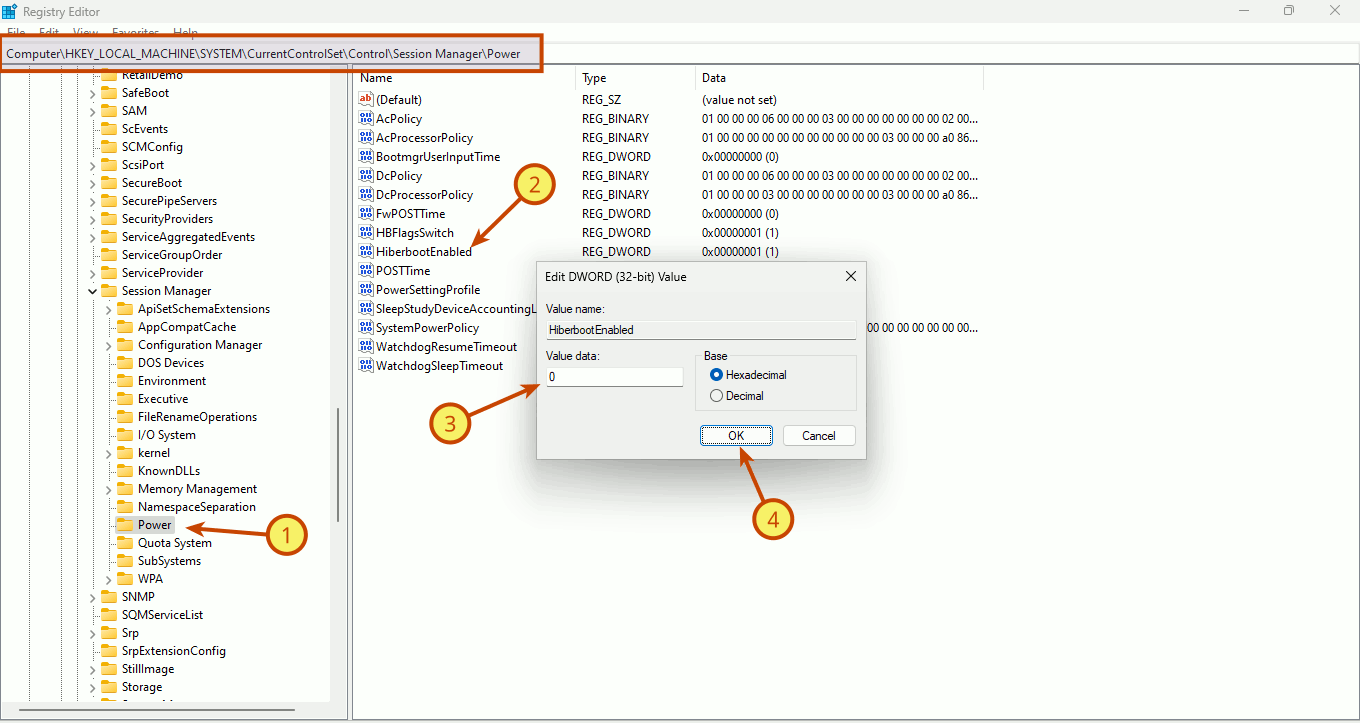
Task: Select the SubSystems tree item
Action: tap(169, 561)
